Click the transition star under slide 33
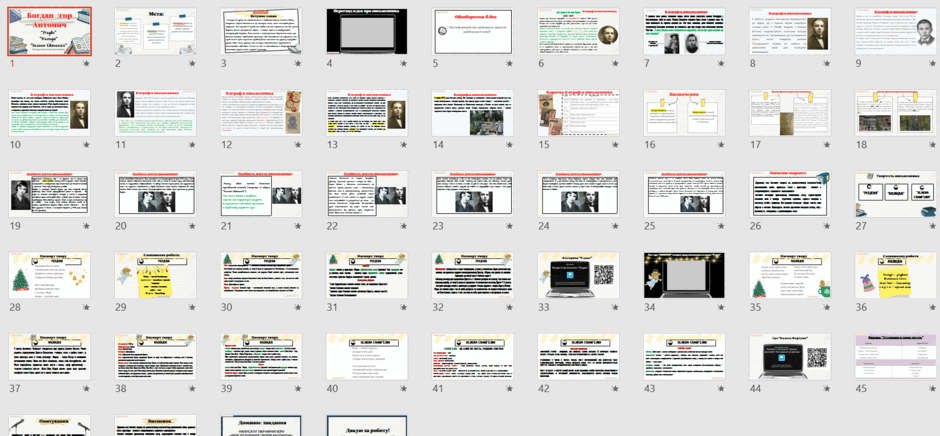Screen dimensions: 940x436 point(616,307)
